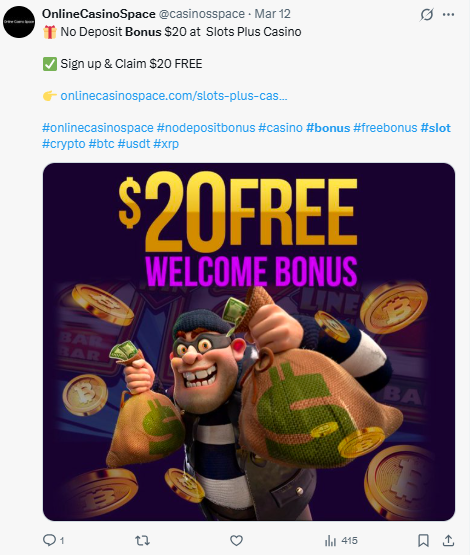Bookmark this Slots Plus Casino post
The image size is (474, 555).
[423, 540]
